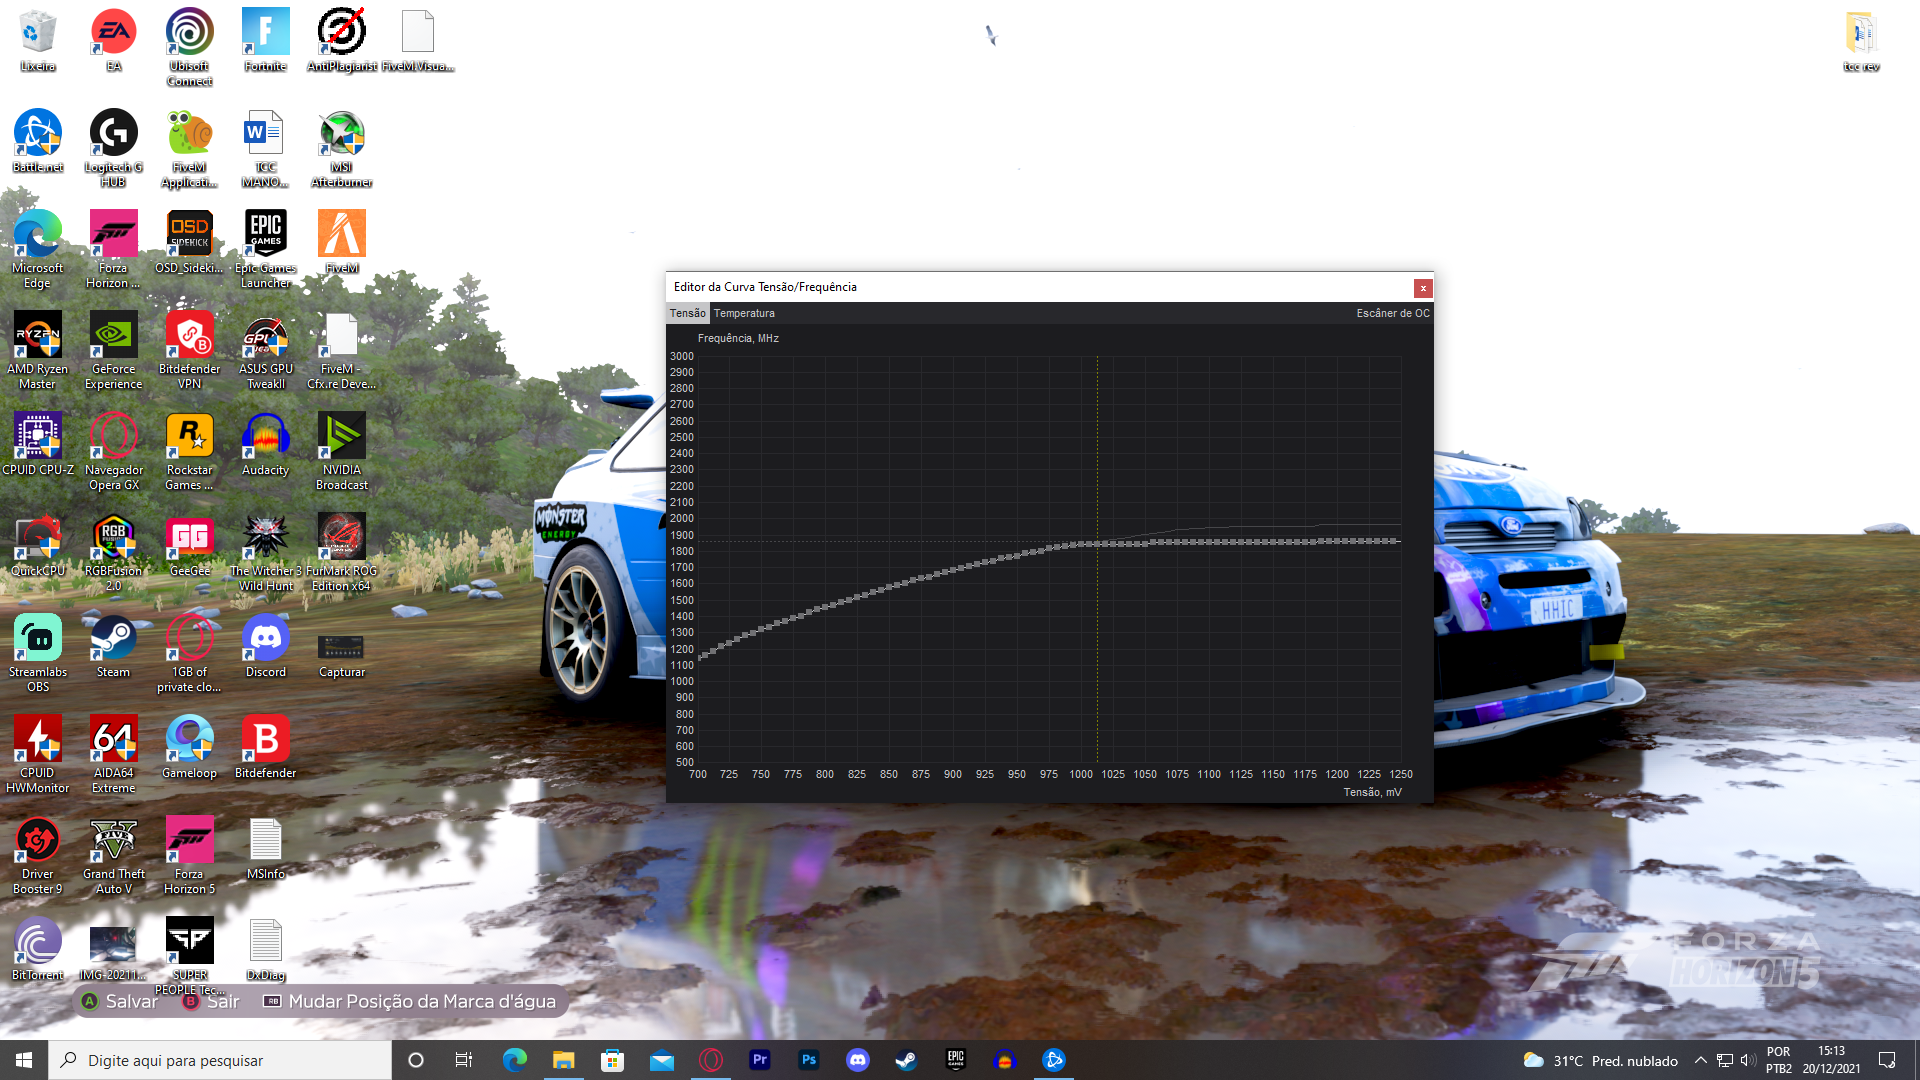The height and width of the screenshot is (1080, 1920).
Task: Open Photoshop from the taskbar
Action: click(x=808, y=1060)
